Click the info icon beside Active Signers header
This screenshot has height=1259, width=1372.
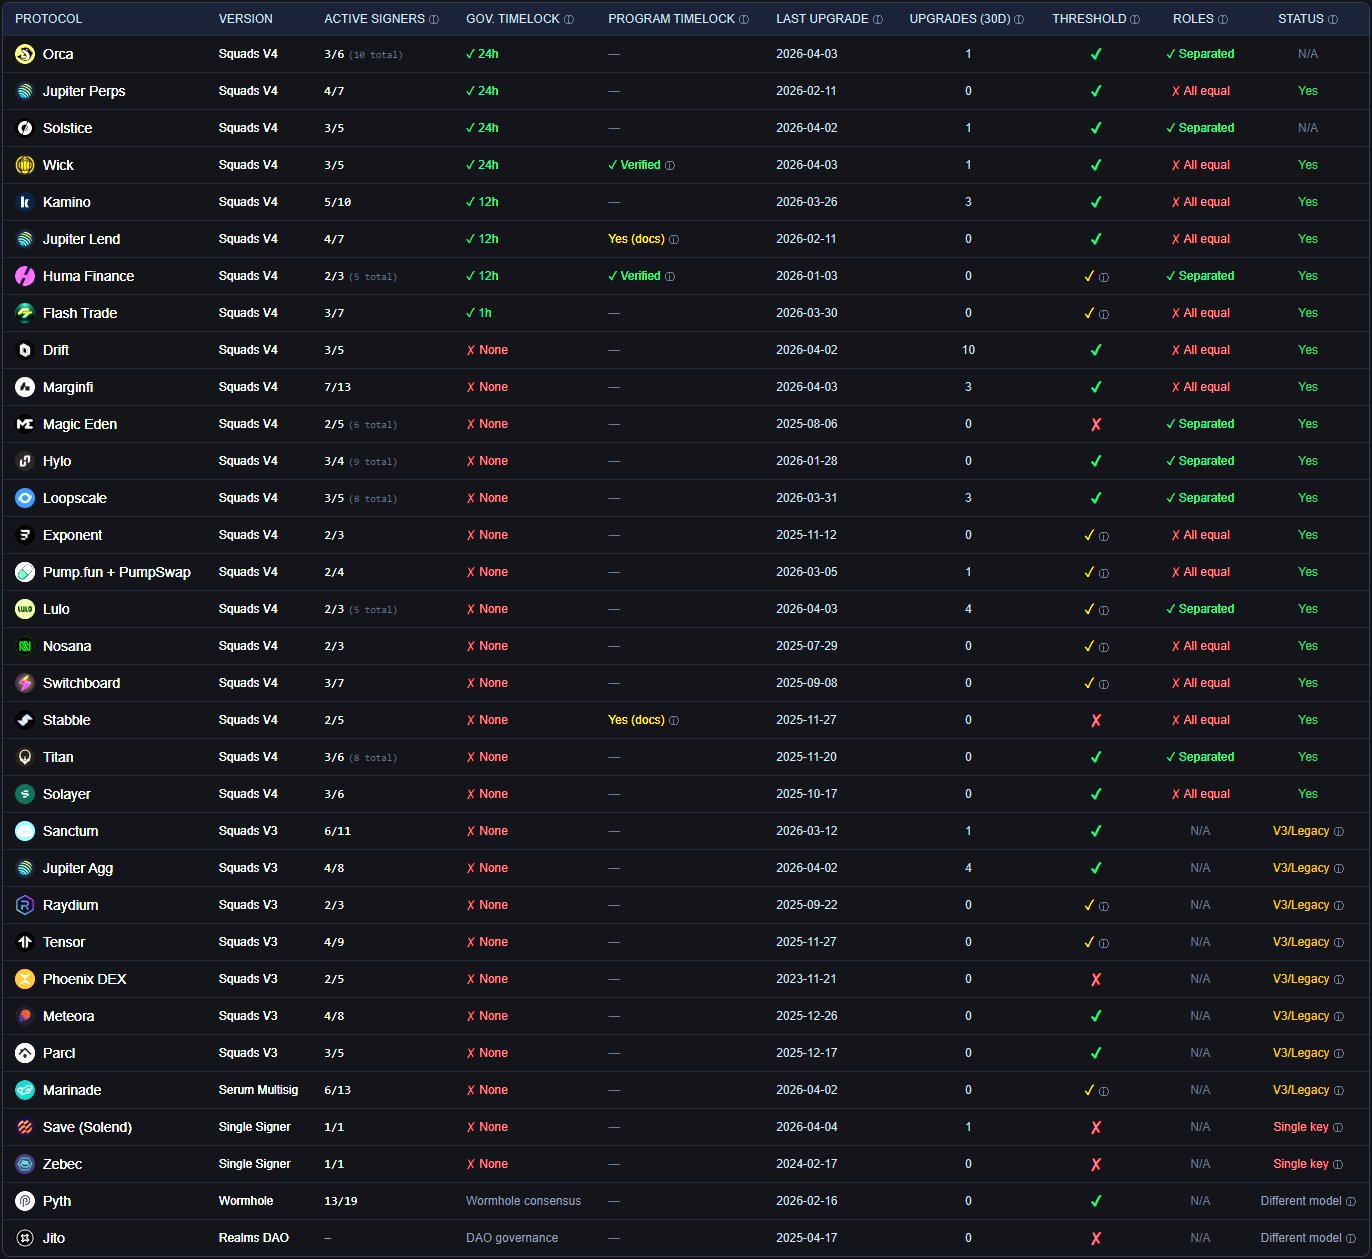point(434,20)
